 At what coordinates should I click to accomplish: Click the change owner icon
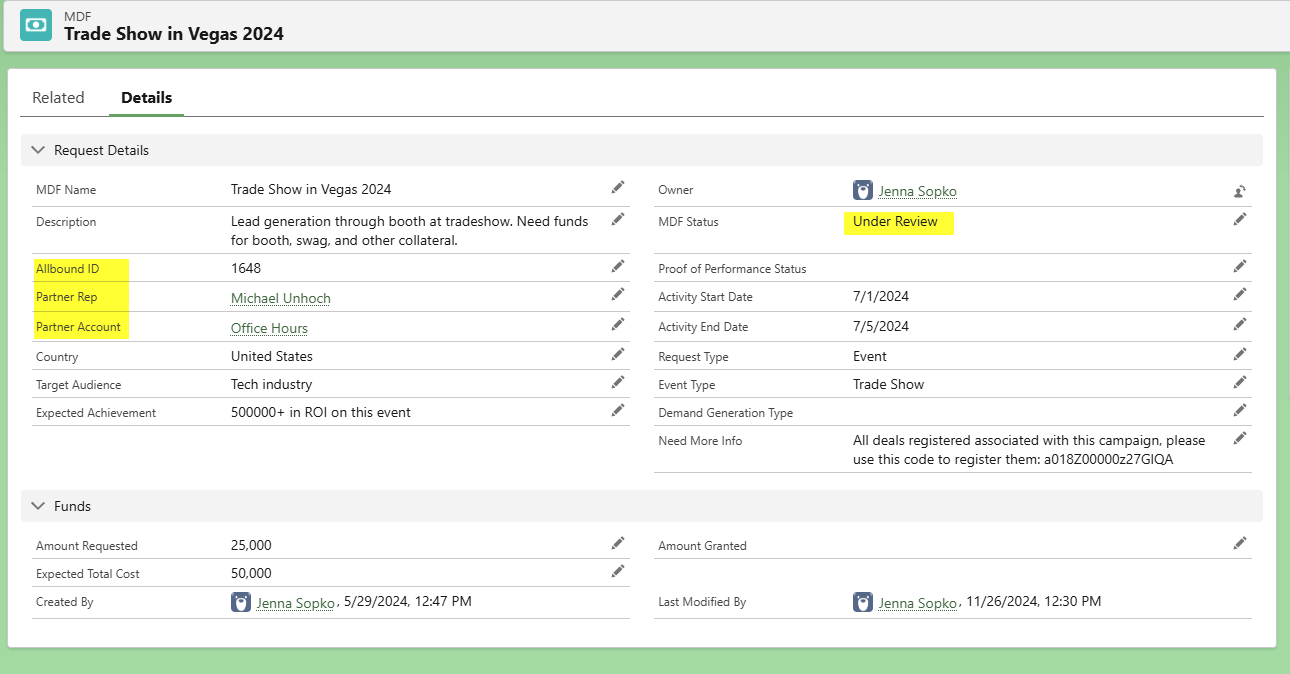[x=1240, y=191]
